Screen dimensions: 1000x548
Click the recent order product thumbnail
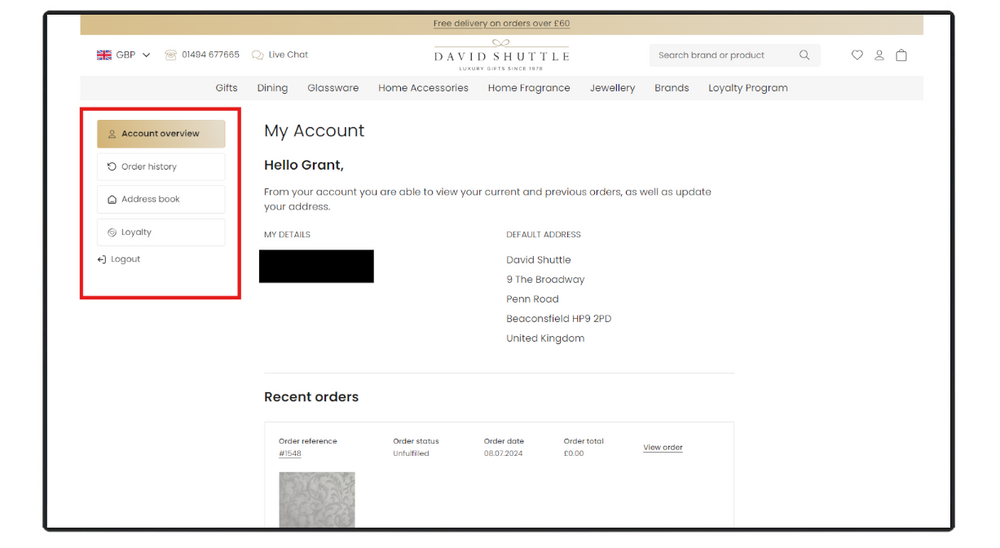point(316,498)
